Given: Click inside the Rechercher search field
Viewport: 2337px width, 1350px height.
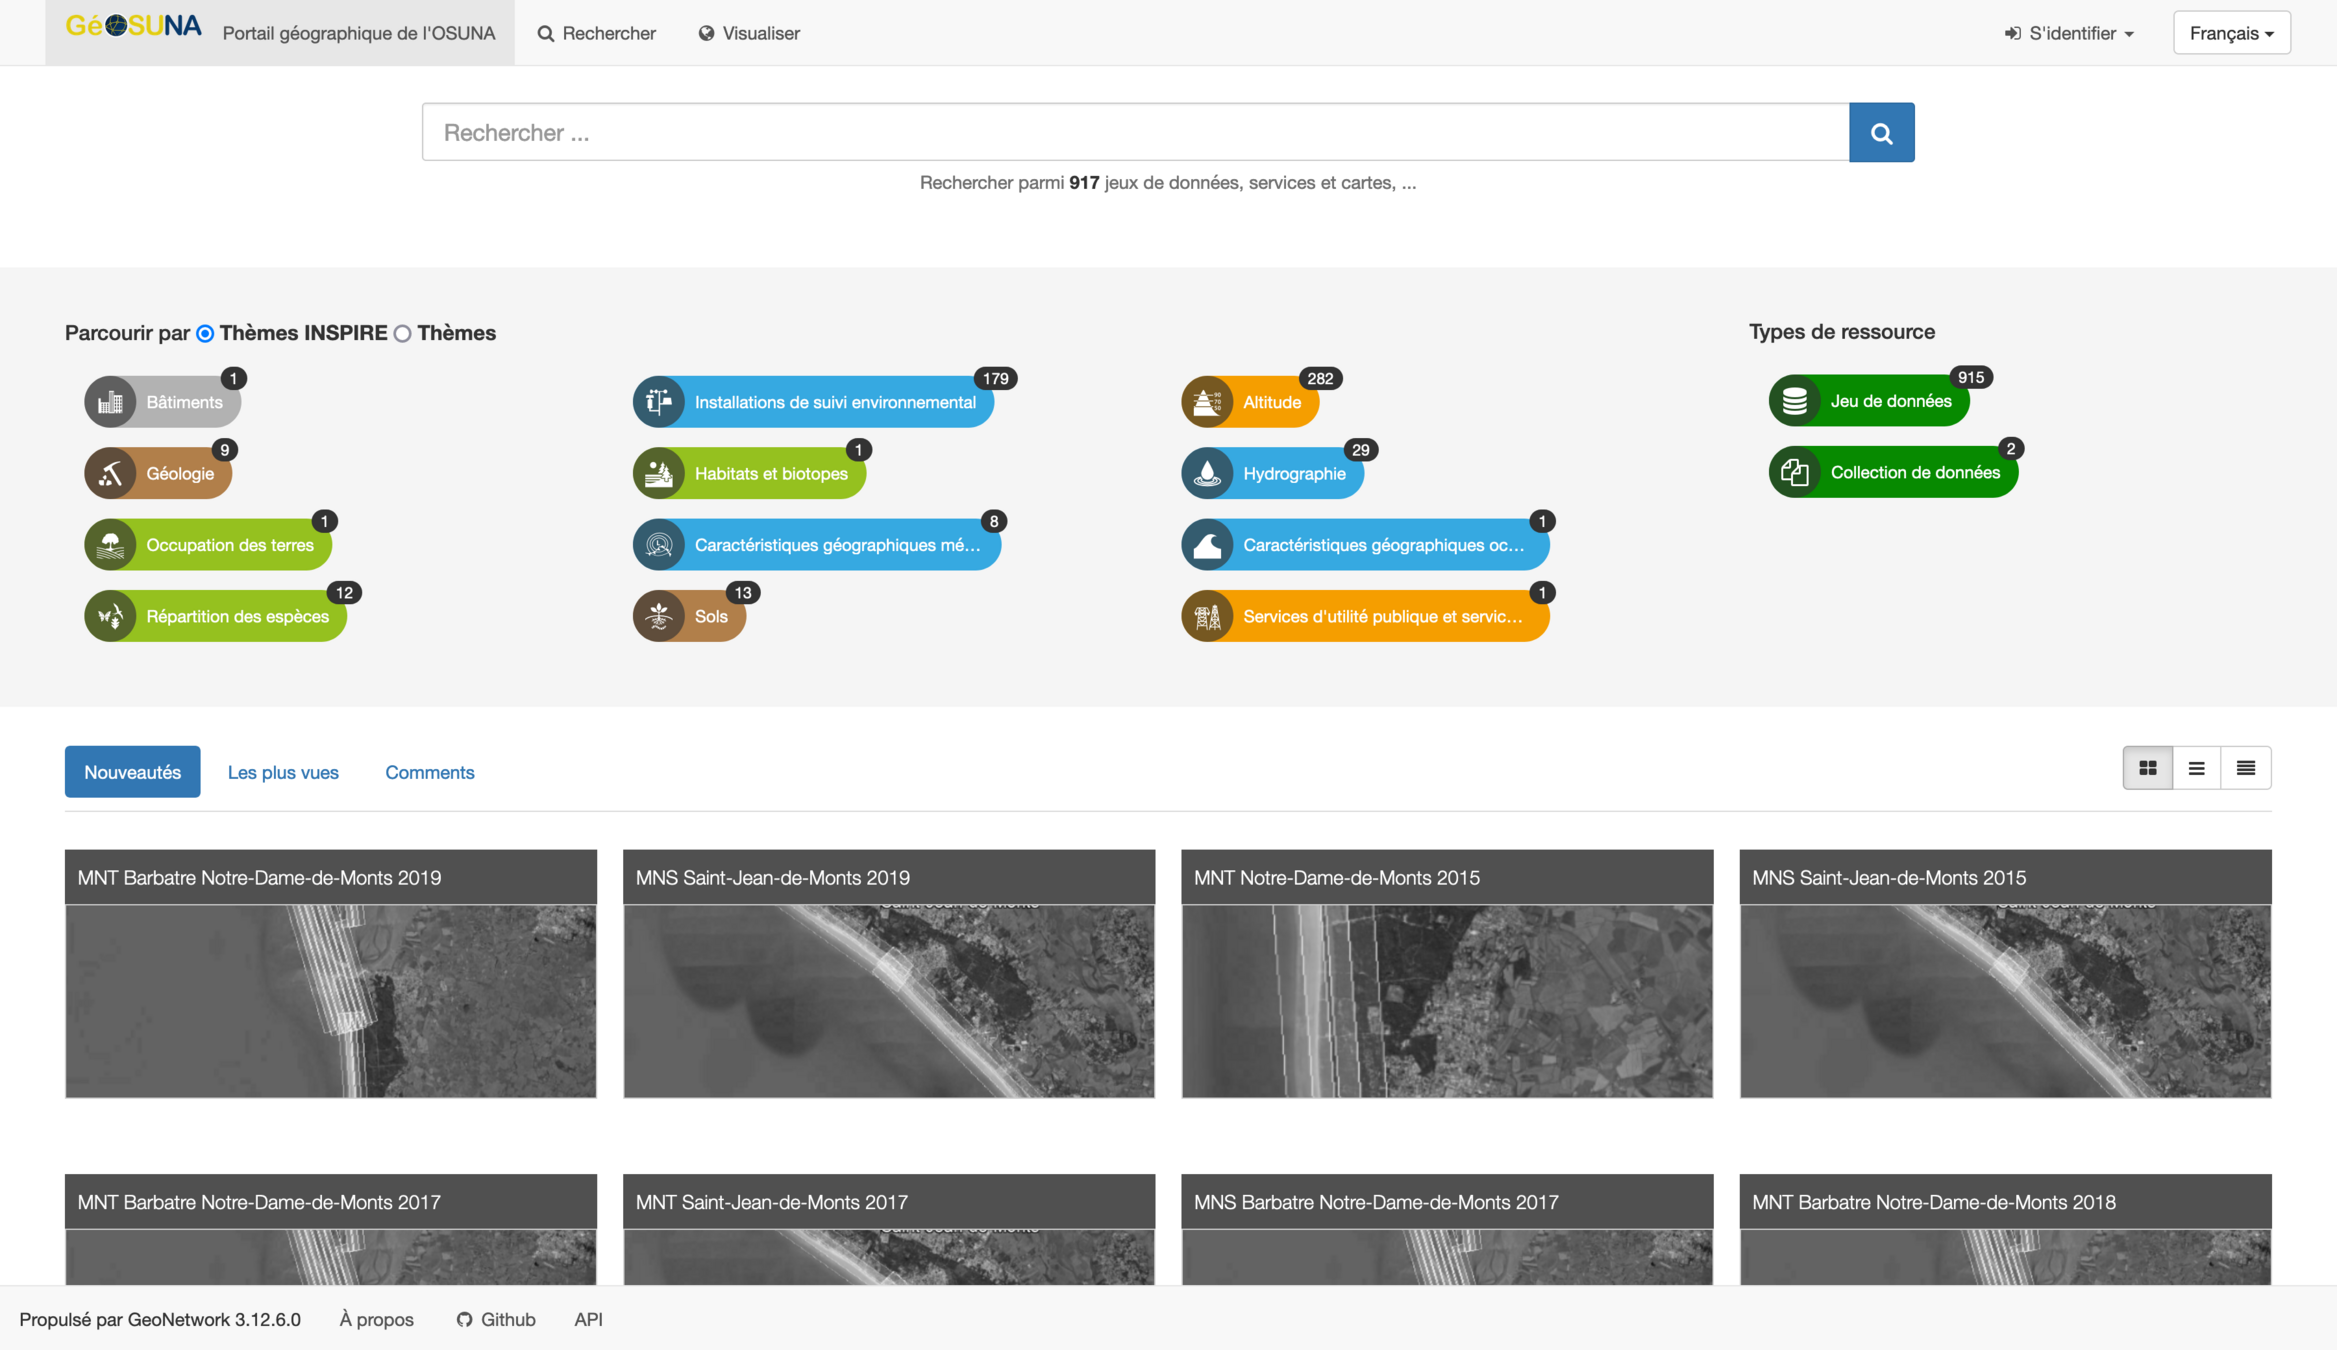Looking at the screenshot, I should point(1135,132).
